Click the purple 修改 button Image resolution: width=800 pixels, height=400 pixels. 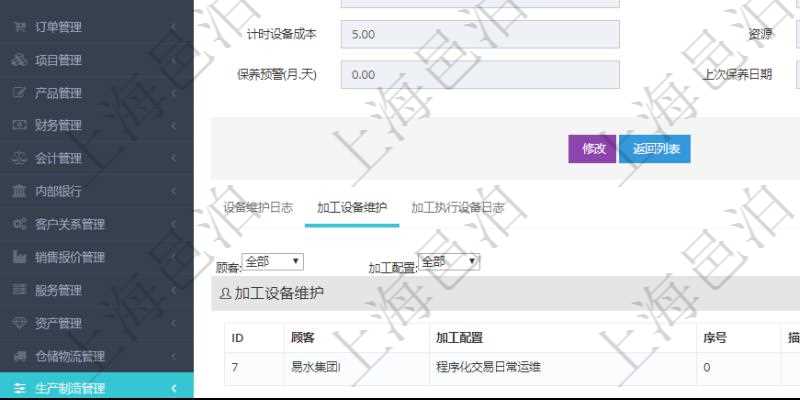(x=592, y=149)
